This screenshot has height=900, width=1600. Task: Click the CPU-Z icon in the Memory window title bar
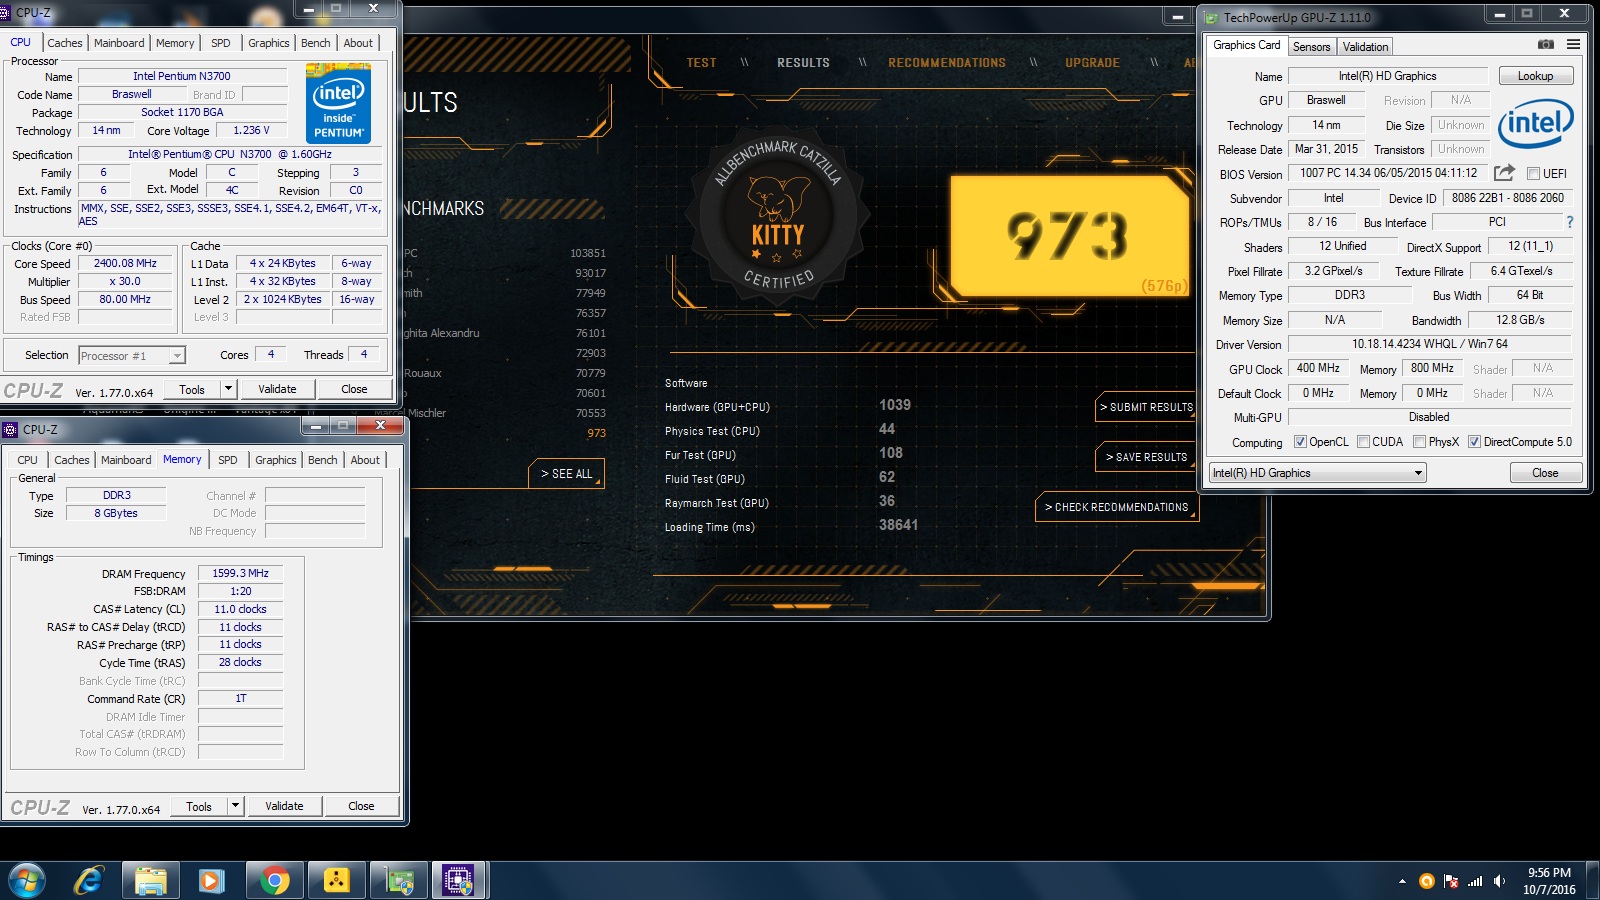coord(11,429)
